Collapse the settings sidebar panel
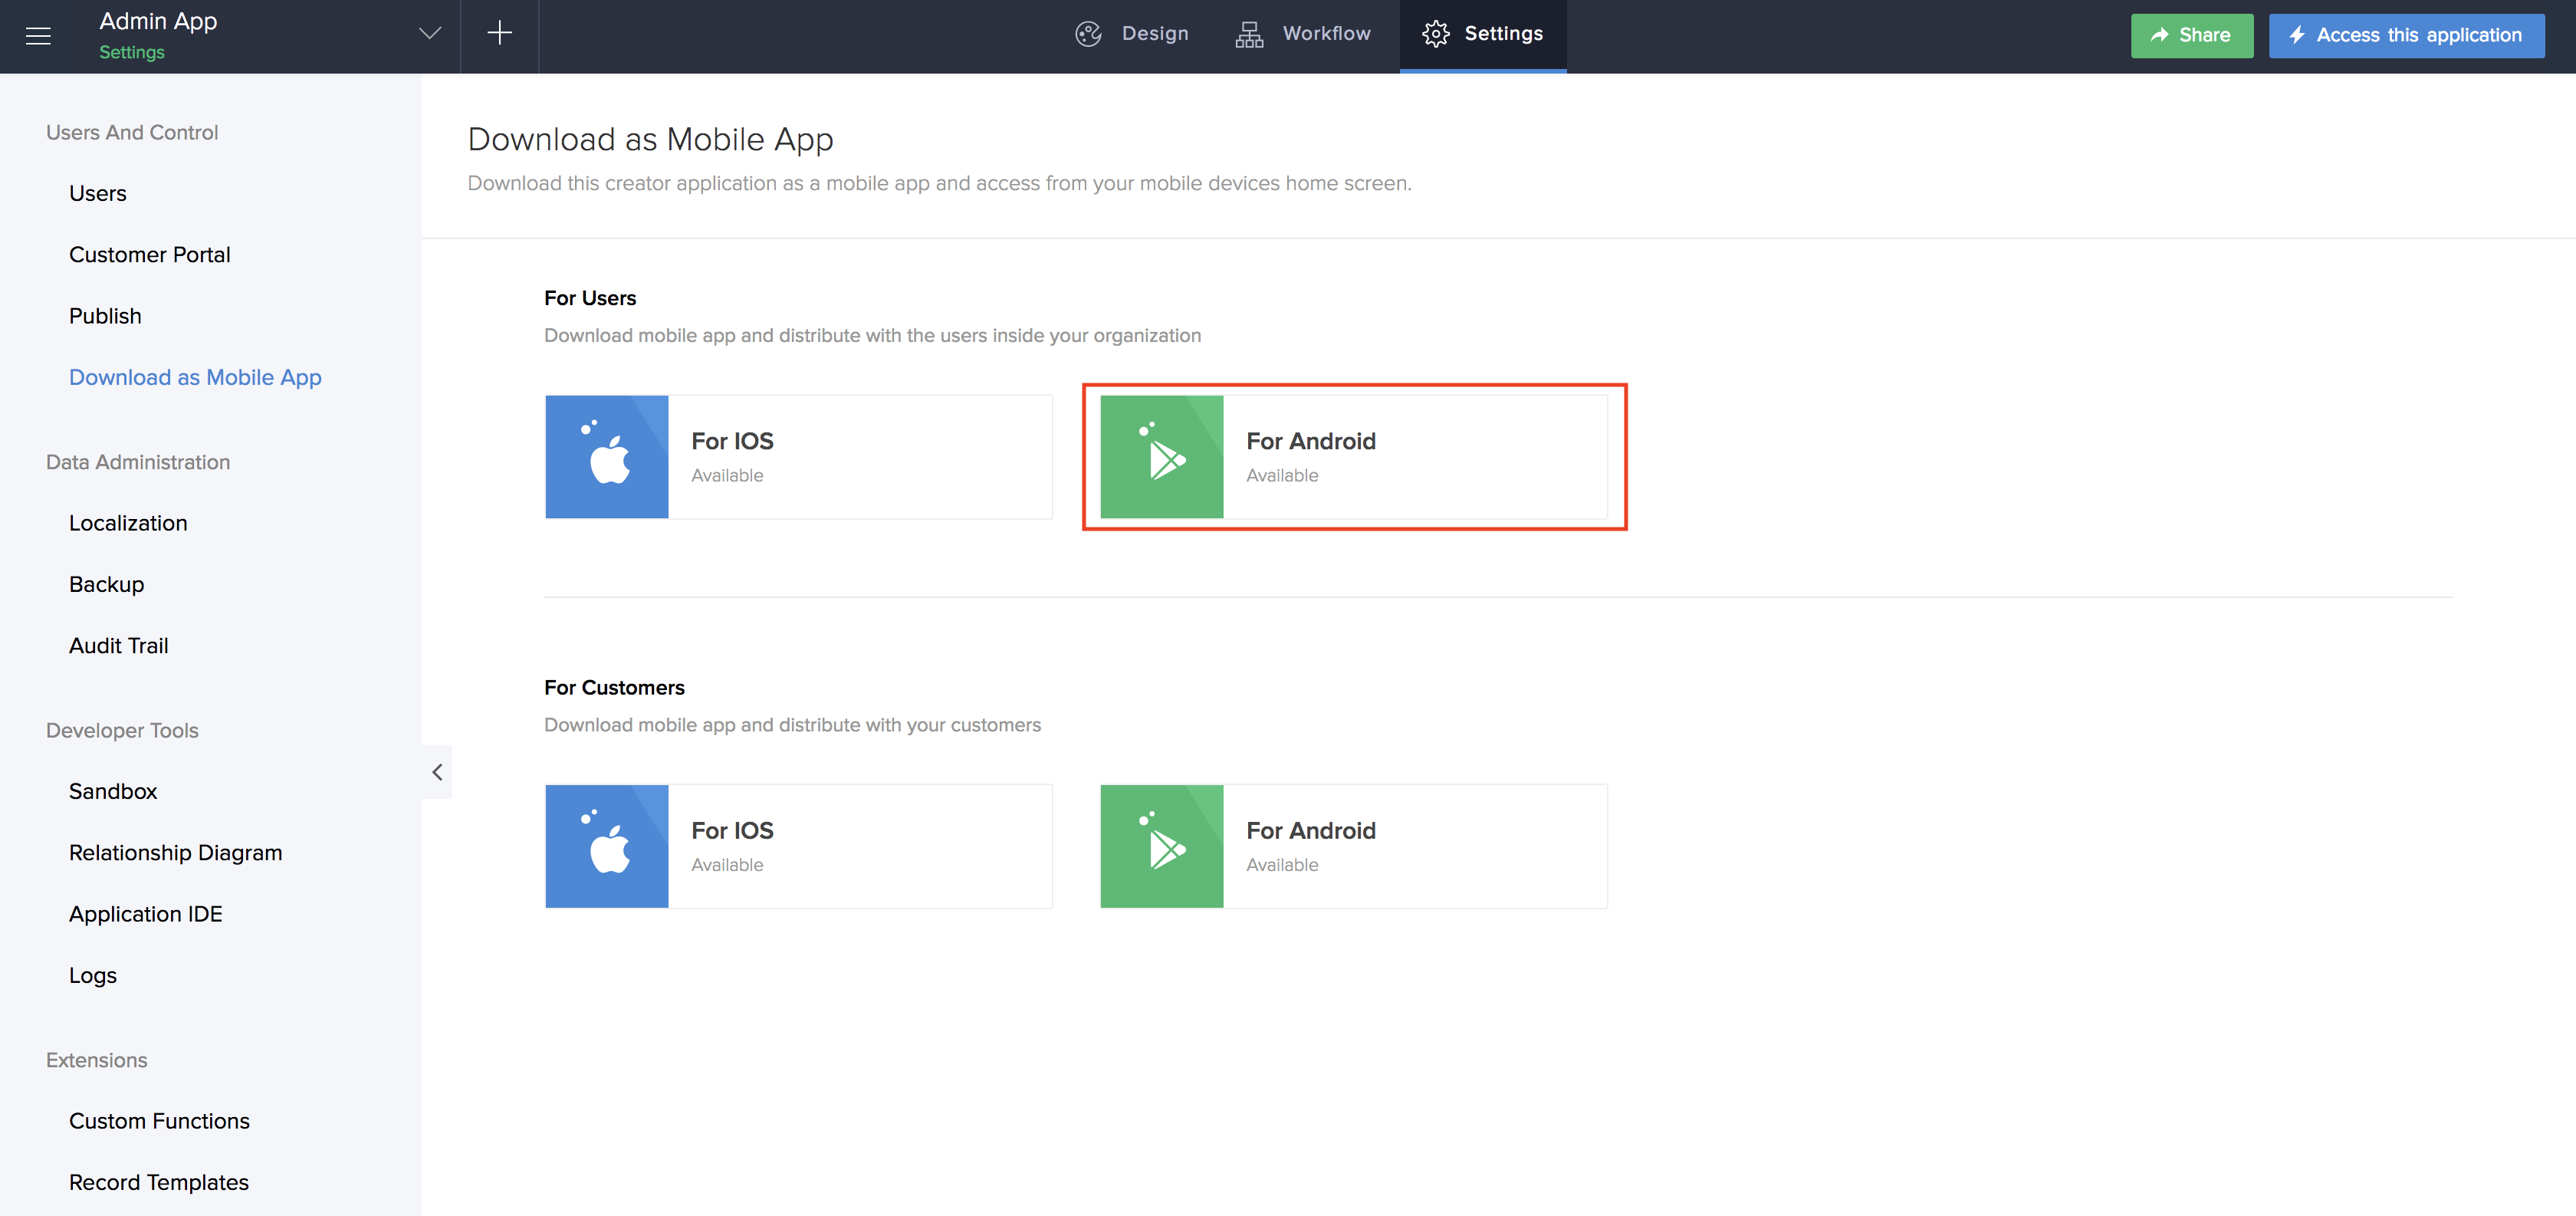2576x1216 pixels. point(437,772)
